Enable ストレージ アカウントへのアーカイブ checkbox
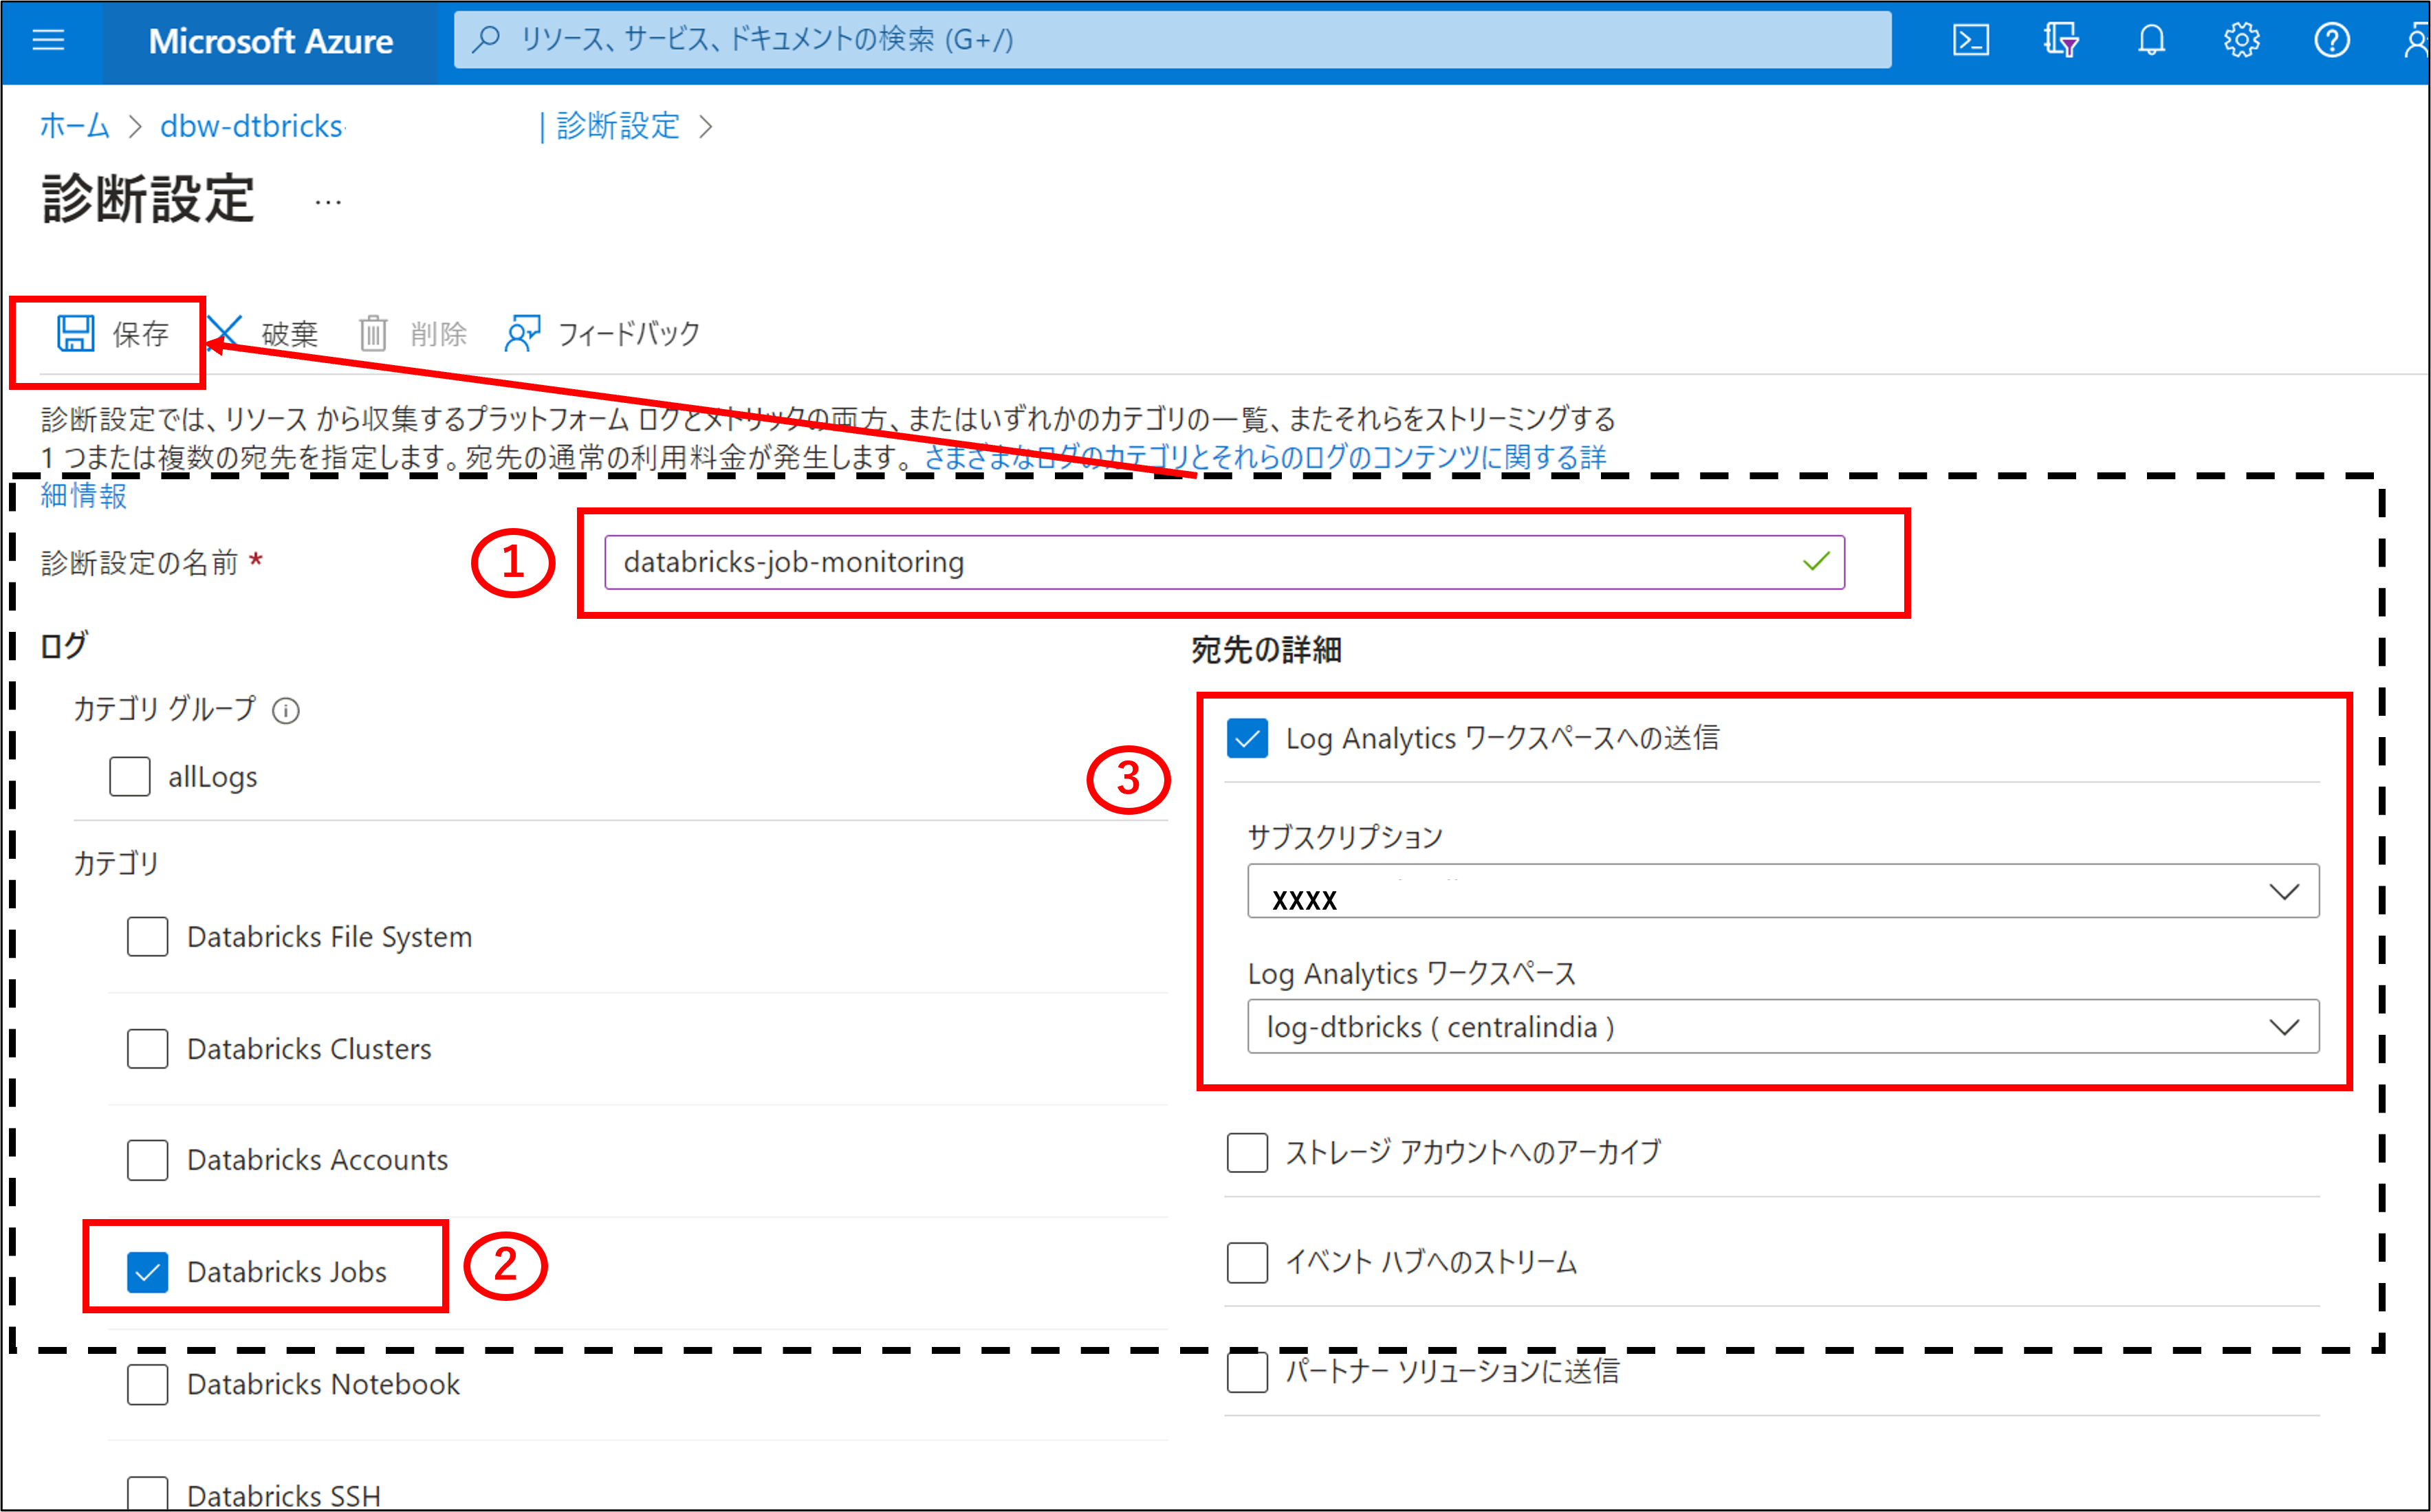 click(1247, 1152)
